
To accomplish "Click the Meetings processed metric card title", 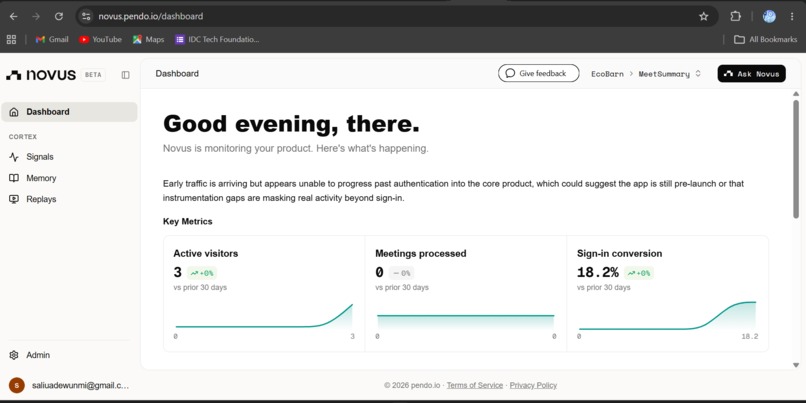I will click(420, 253).
